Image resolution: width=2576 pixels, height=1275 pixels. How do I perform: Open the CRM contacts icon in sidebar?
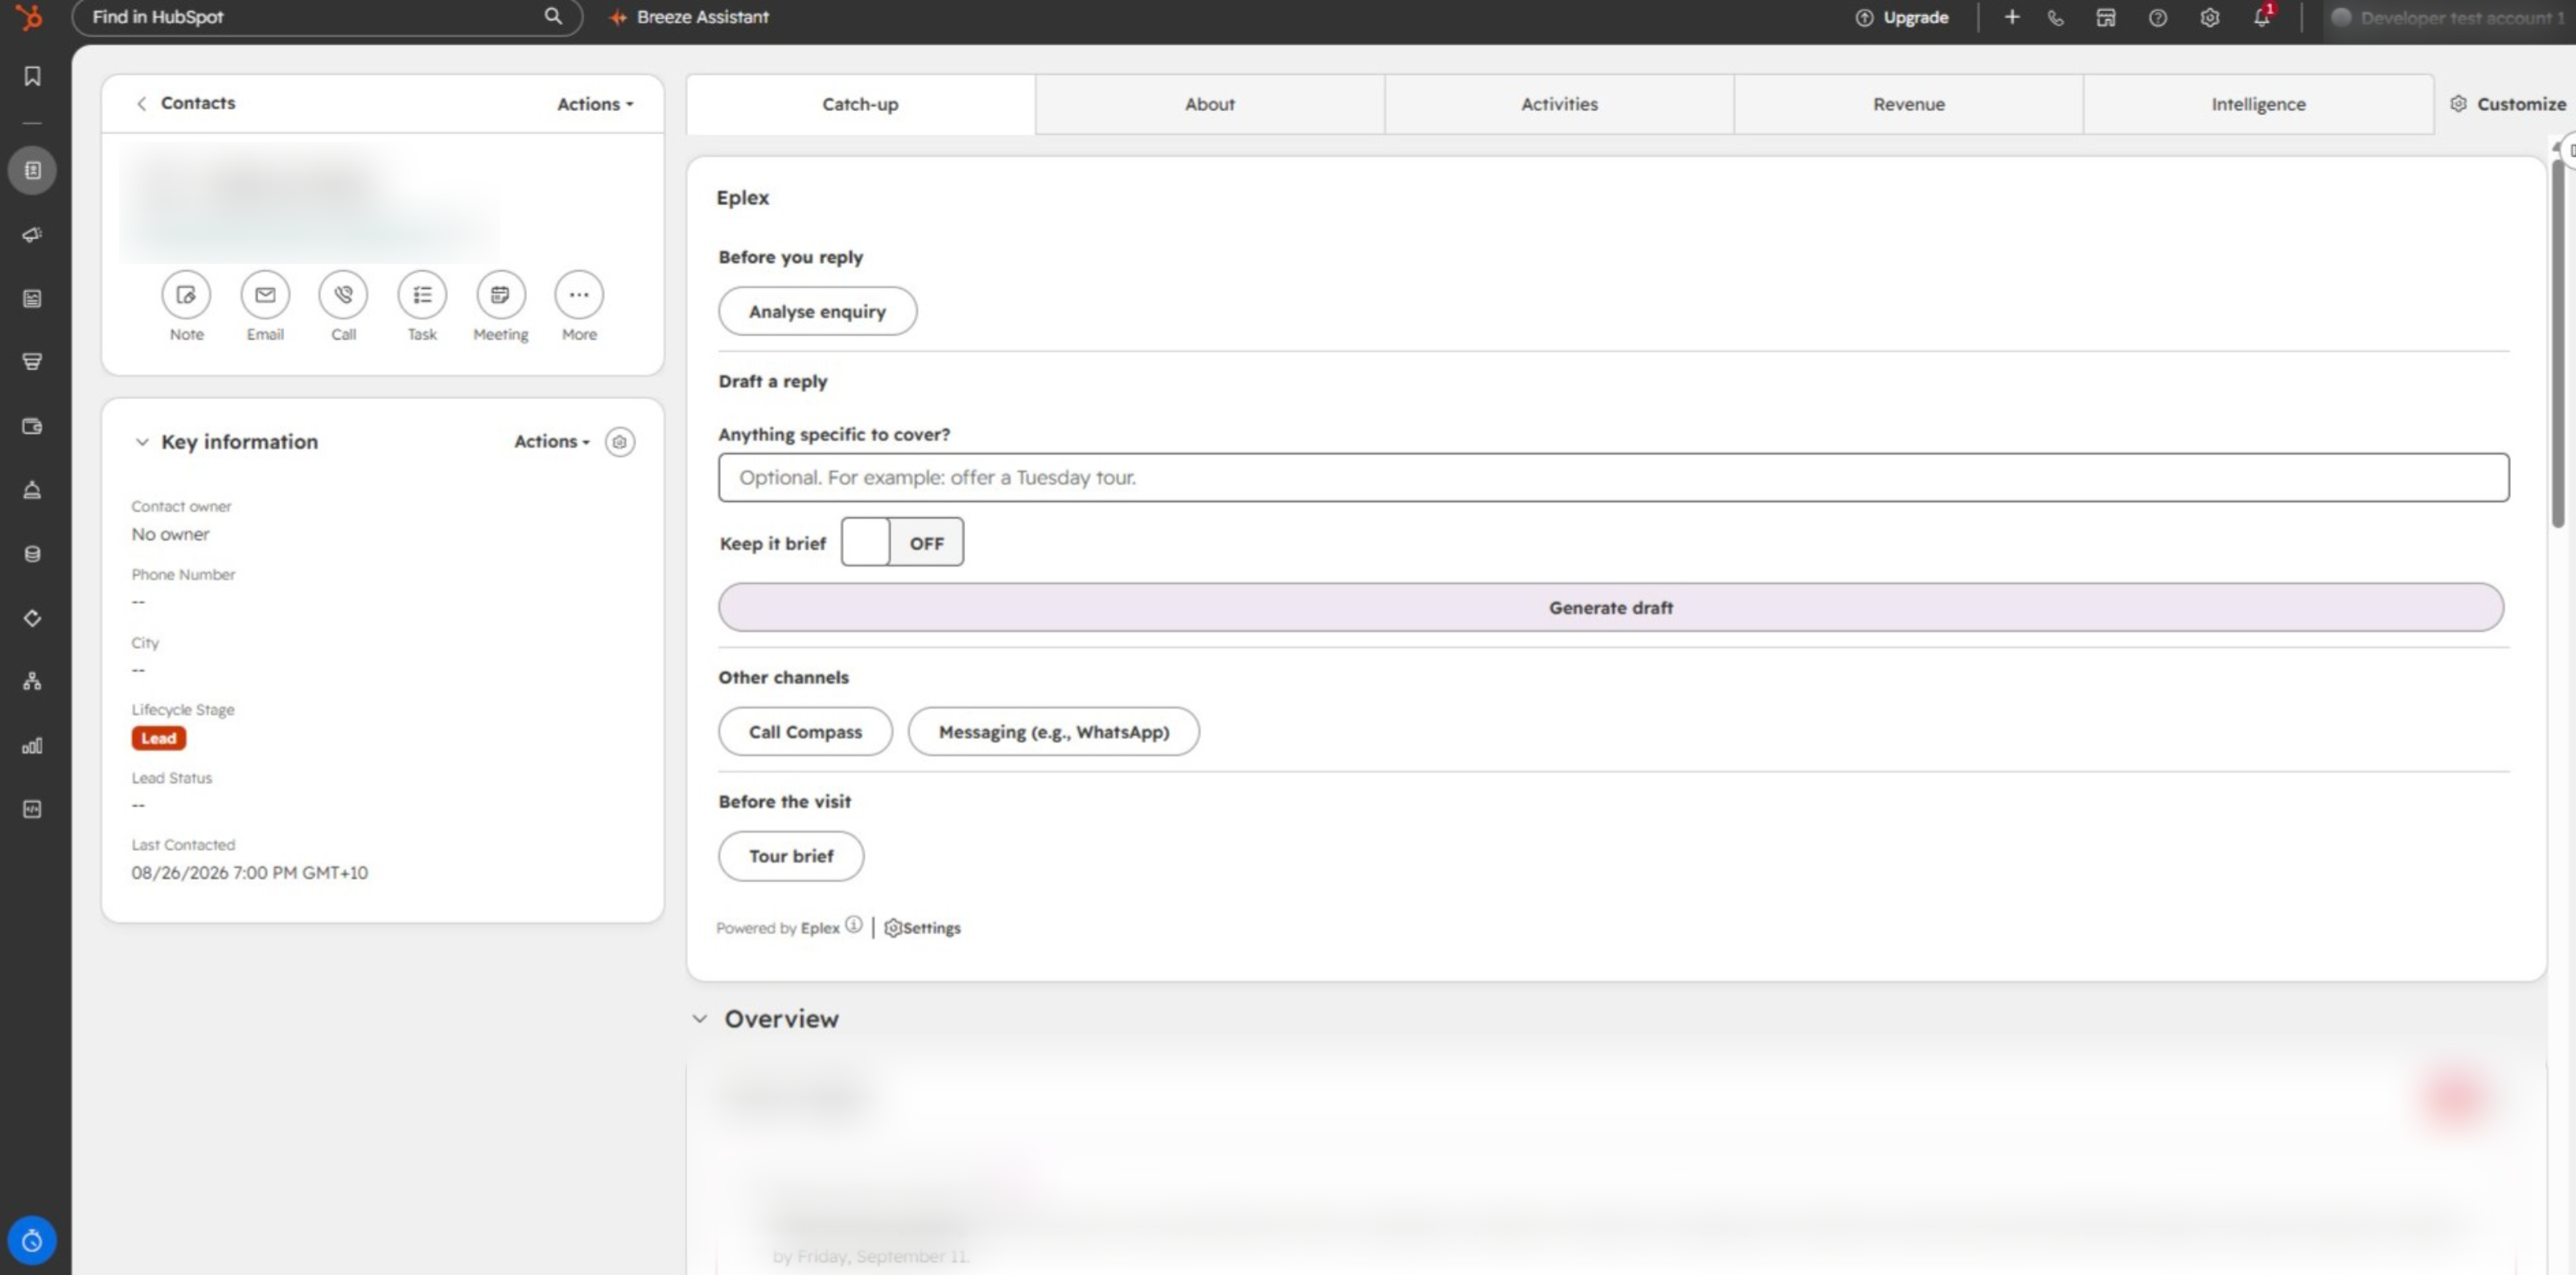32,170
